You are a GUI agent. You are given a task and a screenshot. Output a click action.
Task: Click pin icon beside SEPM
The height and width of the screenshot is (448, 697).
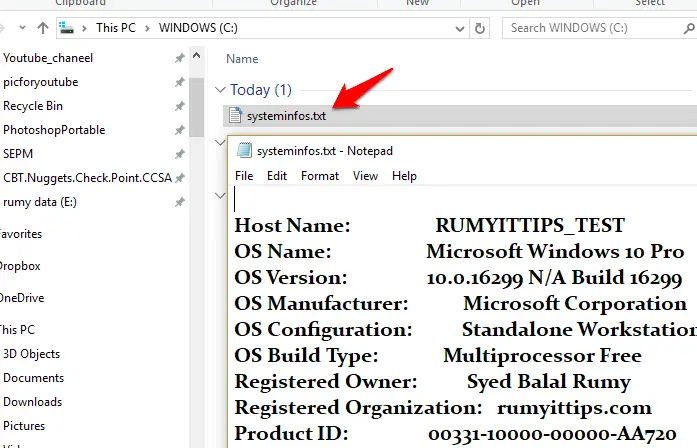[179, 154]
